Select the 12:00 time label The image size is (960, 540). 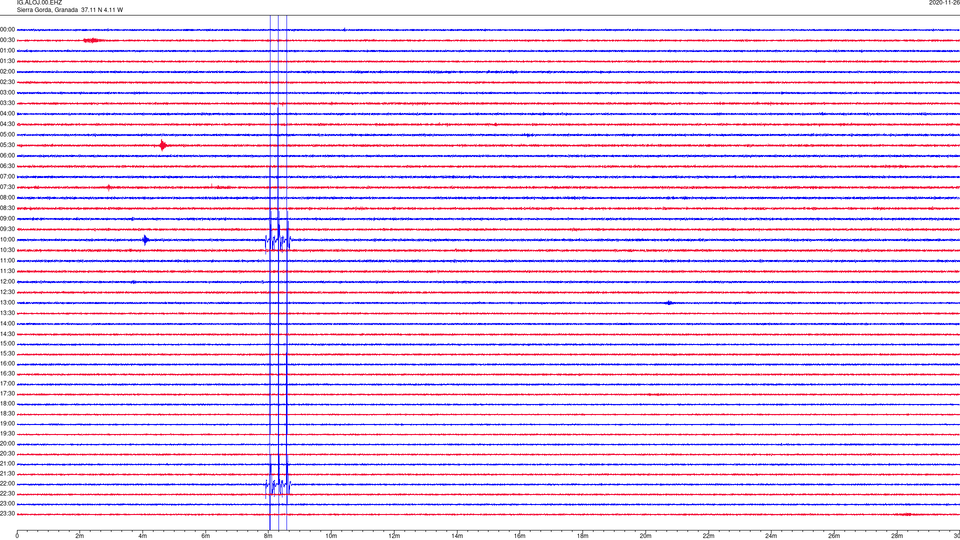[7, 282]
